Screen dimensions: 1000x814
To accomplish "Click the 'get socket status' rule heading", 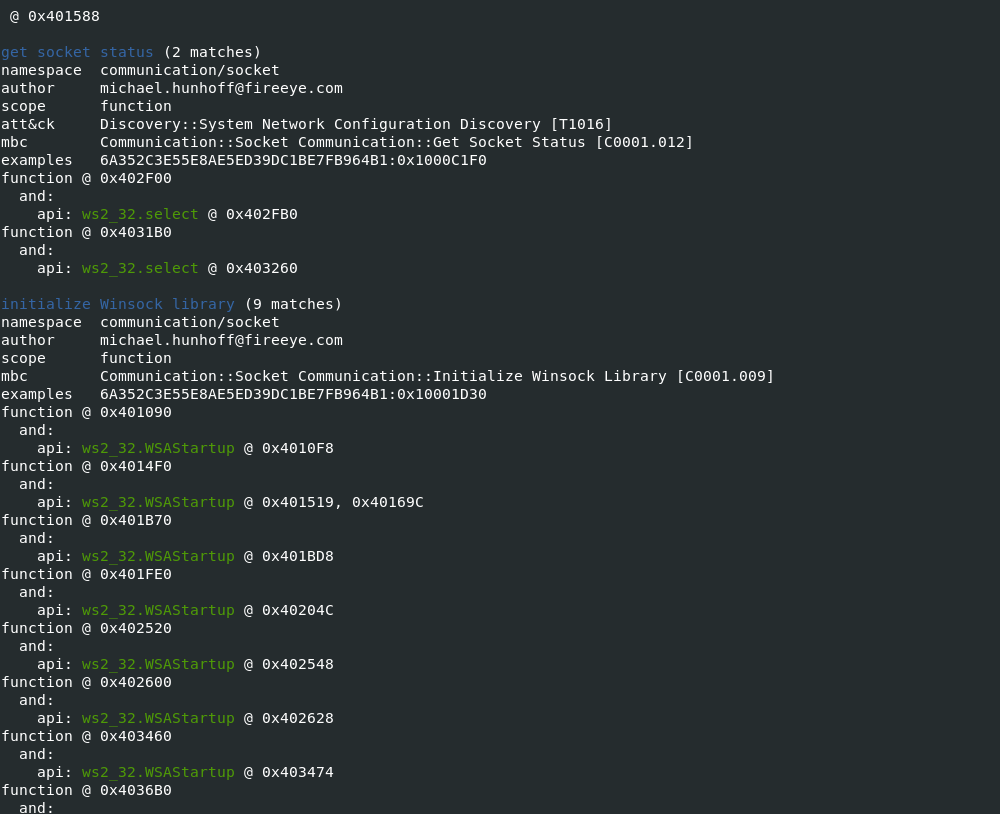I will (x=77, y=52).
